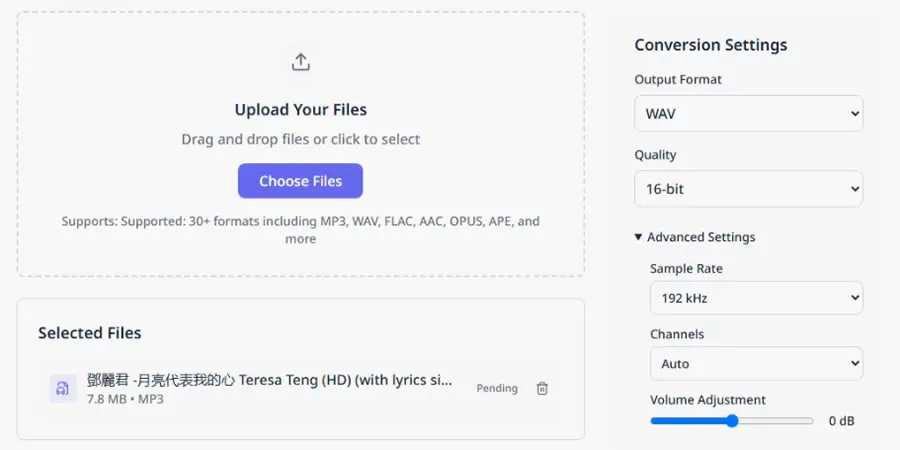Click the Advanced Settings label text
Viewport: 900px width, 450px height.
click(x=701, y=237)
